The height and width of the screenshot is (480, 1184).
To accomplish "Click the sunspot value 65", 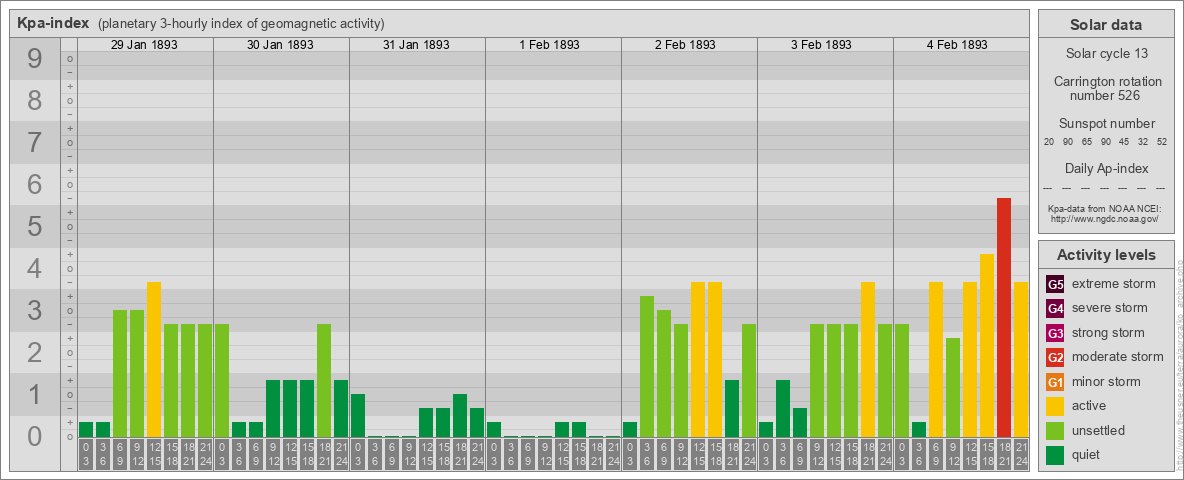I will [x=1087, y=142].
